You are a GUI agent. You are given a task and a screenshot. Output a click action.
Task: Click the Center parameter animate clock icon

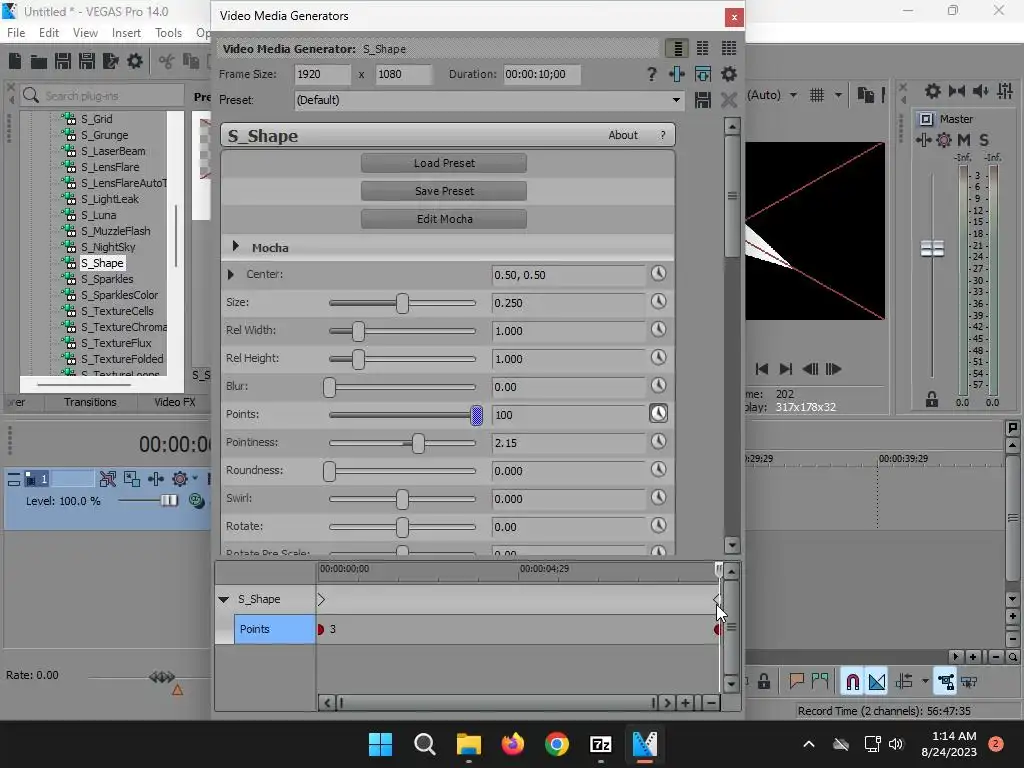658,274
